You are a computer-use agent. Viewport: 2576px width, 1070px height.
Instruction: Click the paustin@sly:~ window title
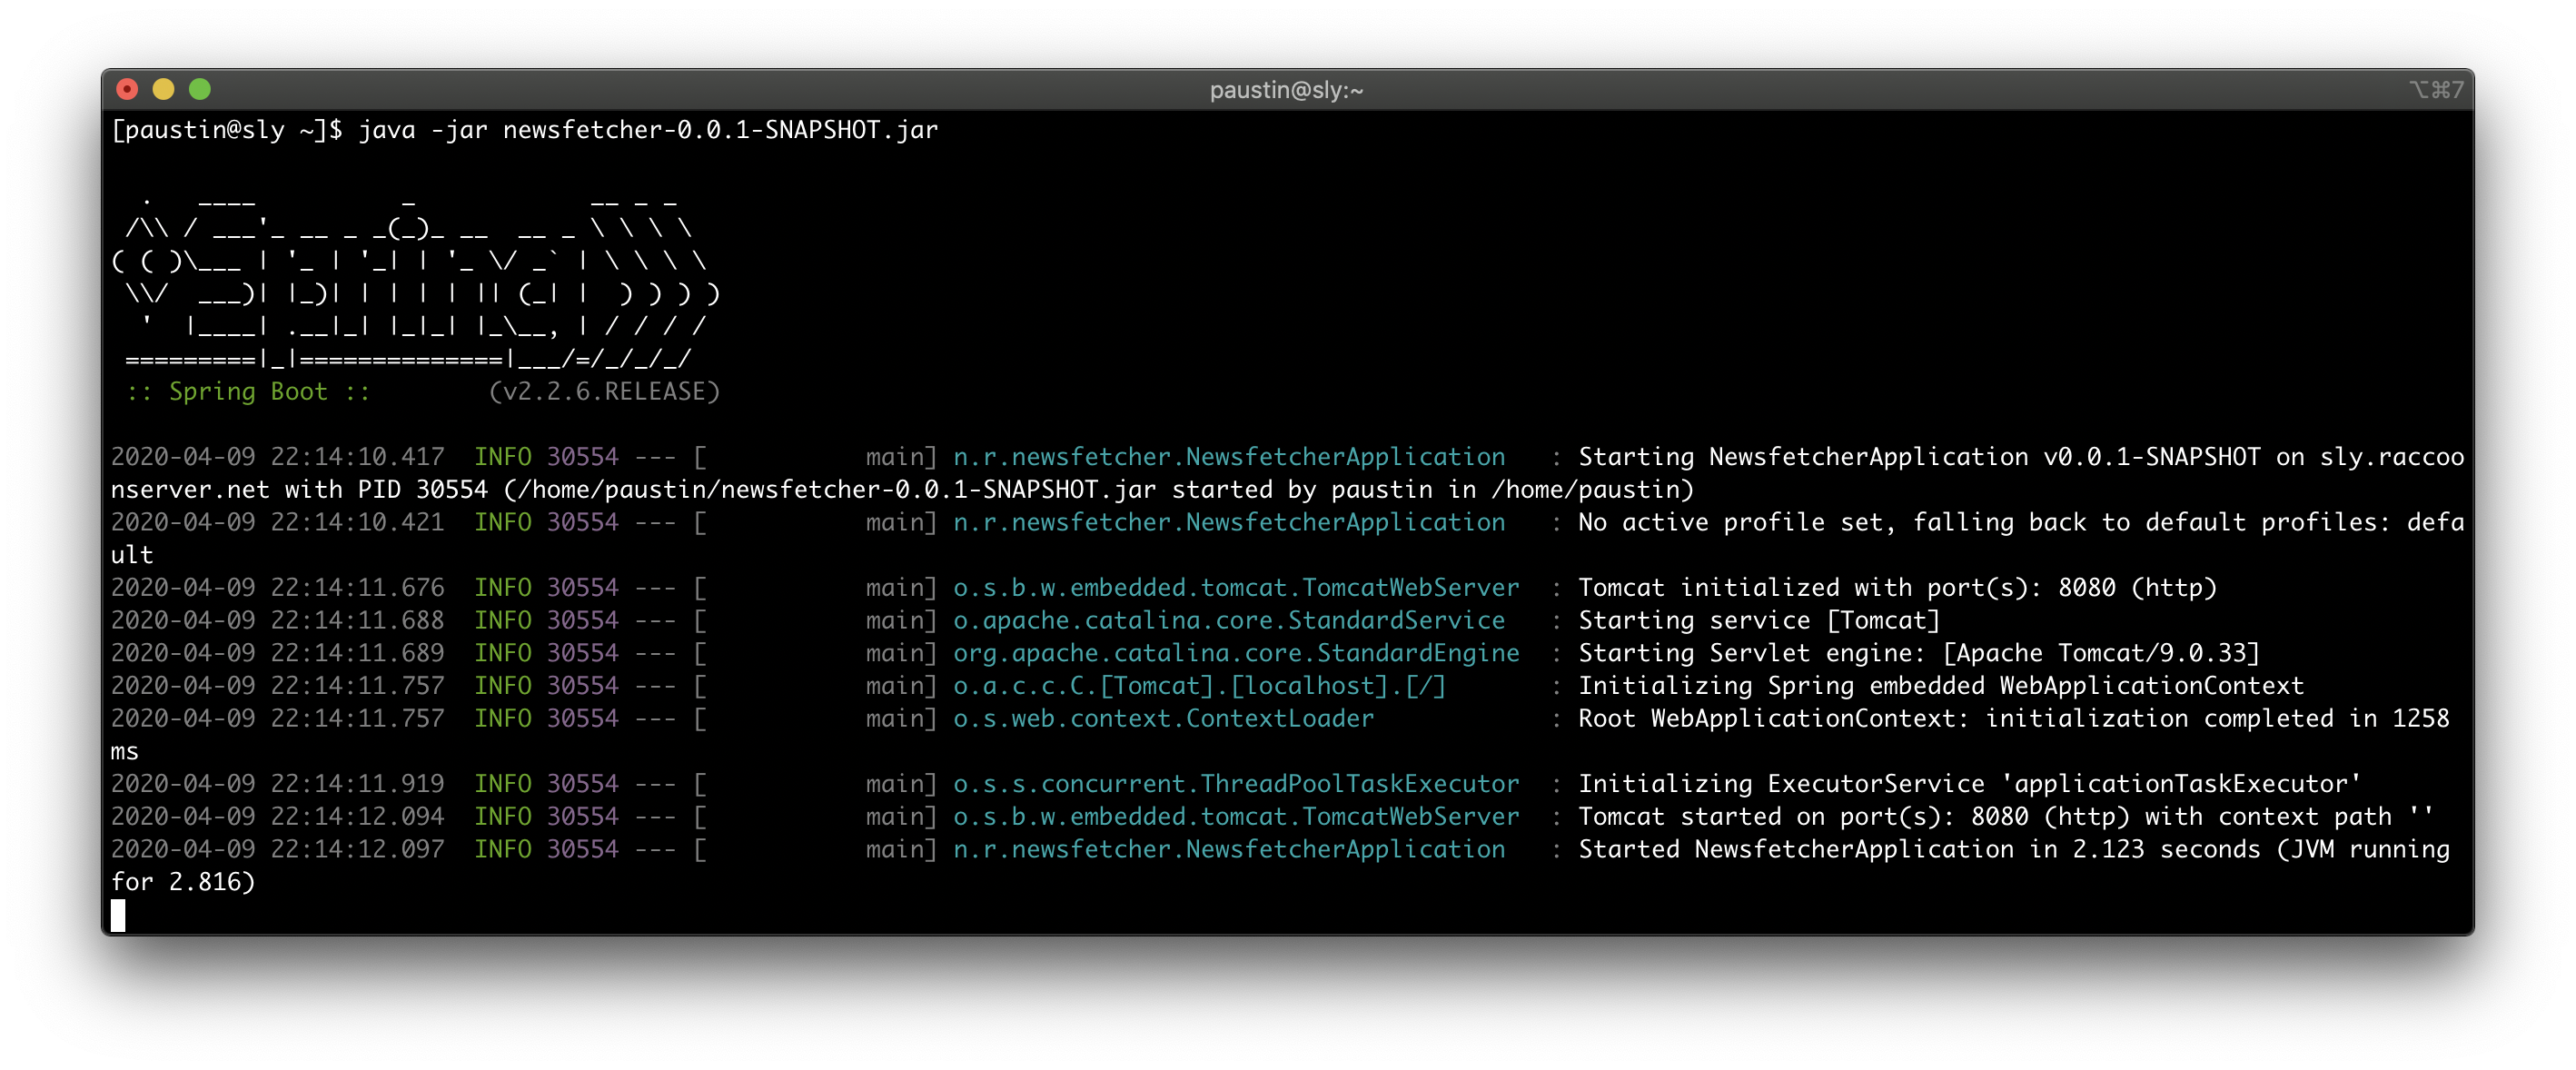(x=1286, y=90)
